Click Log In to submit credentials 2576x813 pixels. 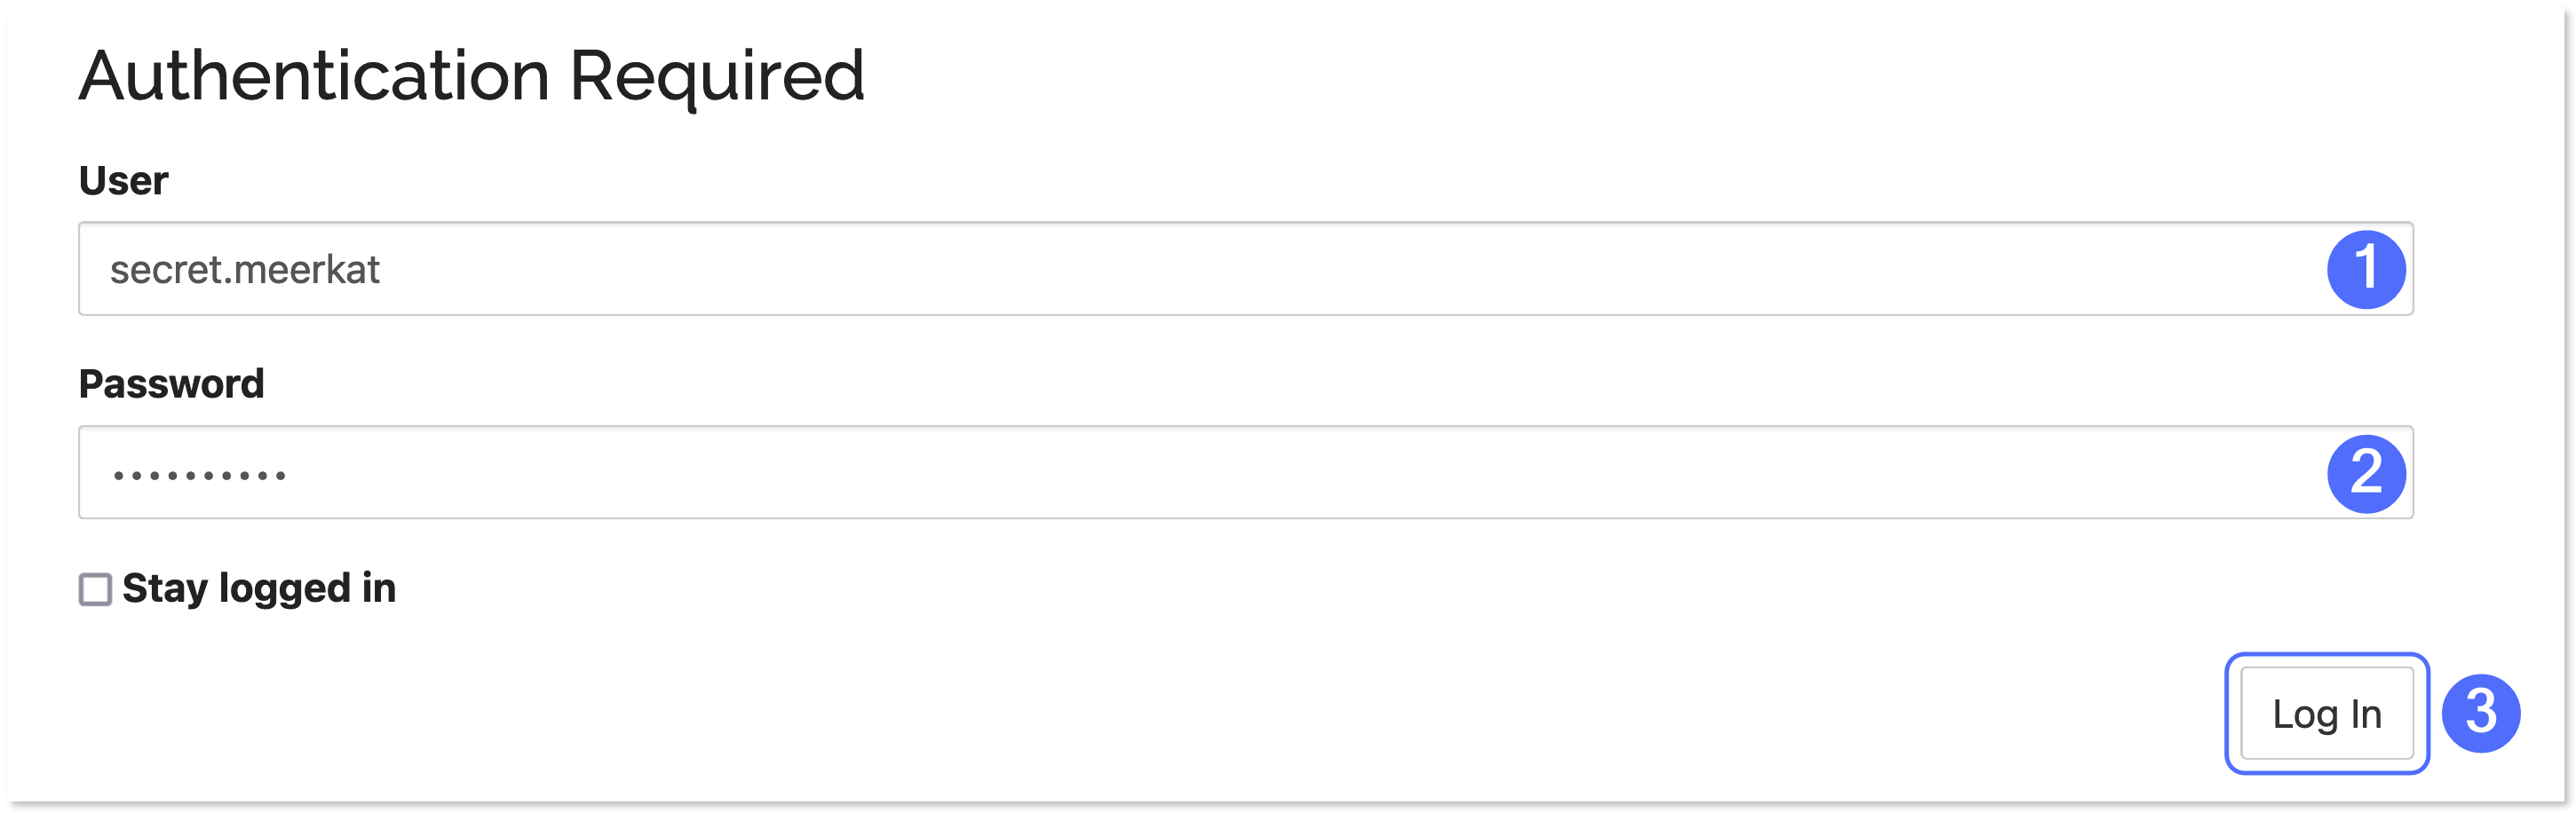point(2327,712)
